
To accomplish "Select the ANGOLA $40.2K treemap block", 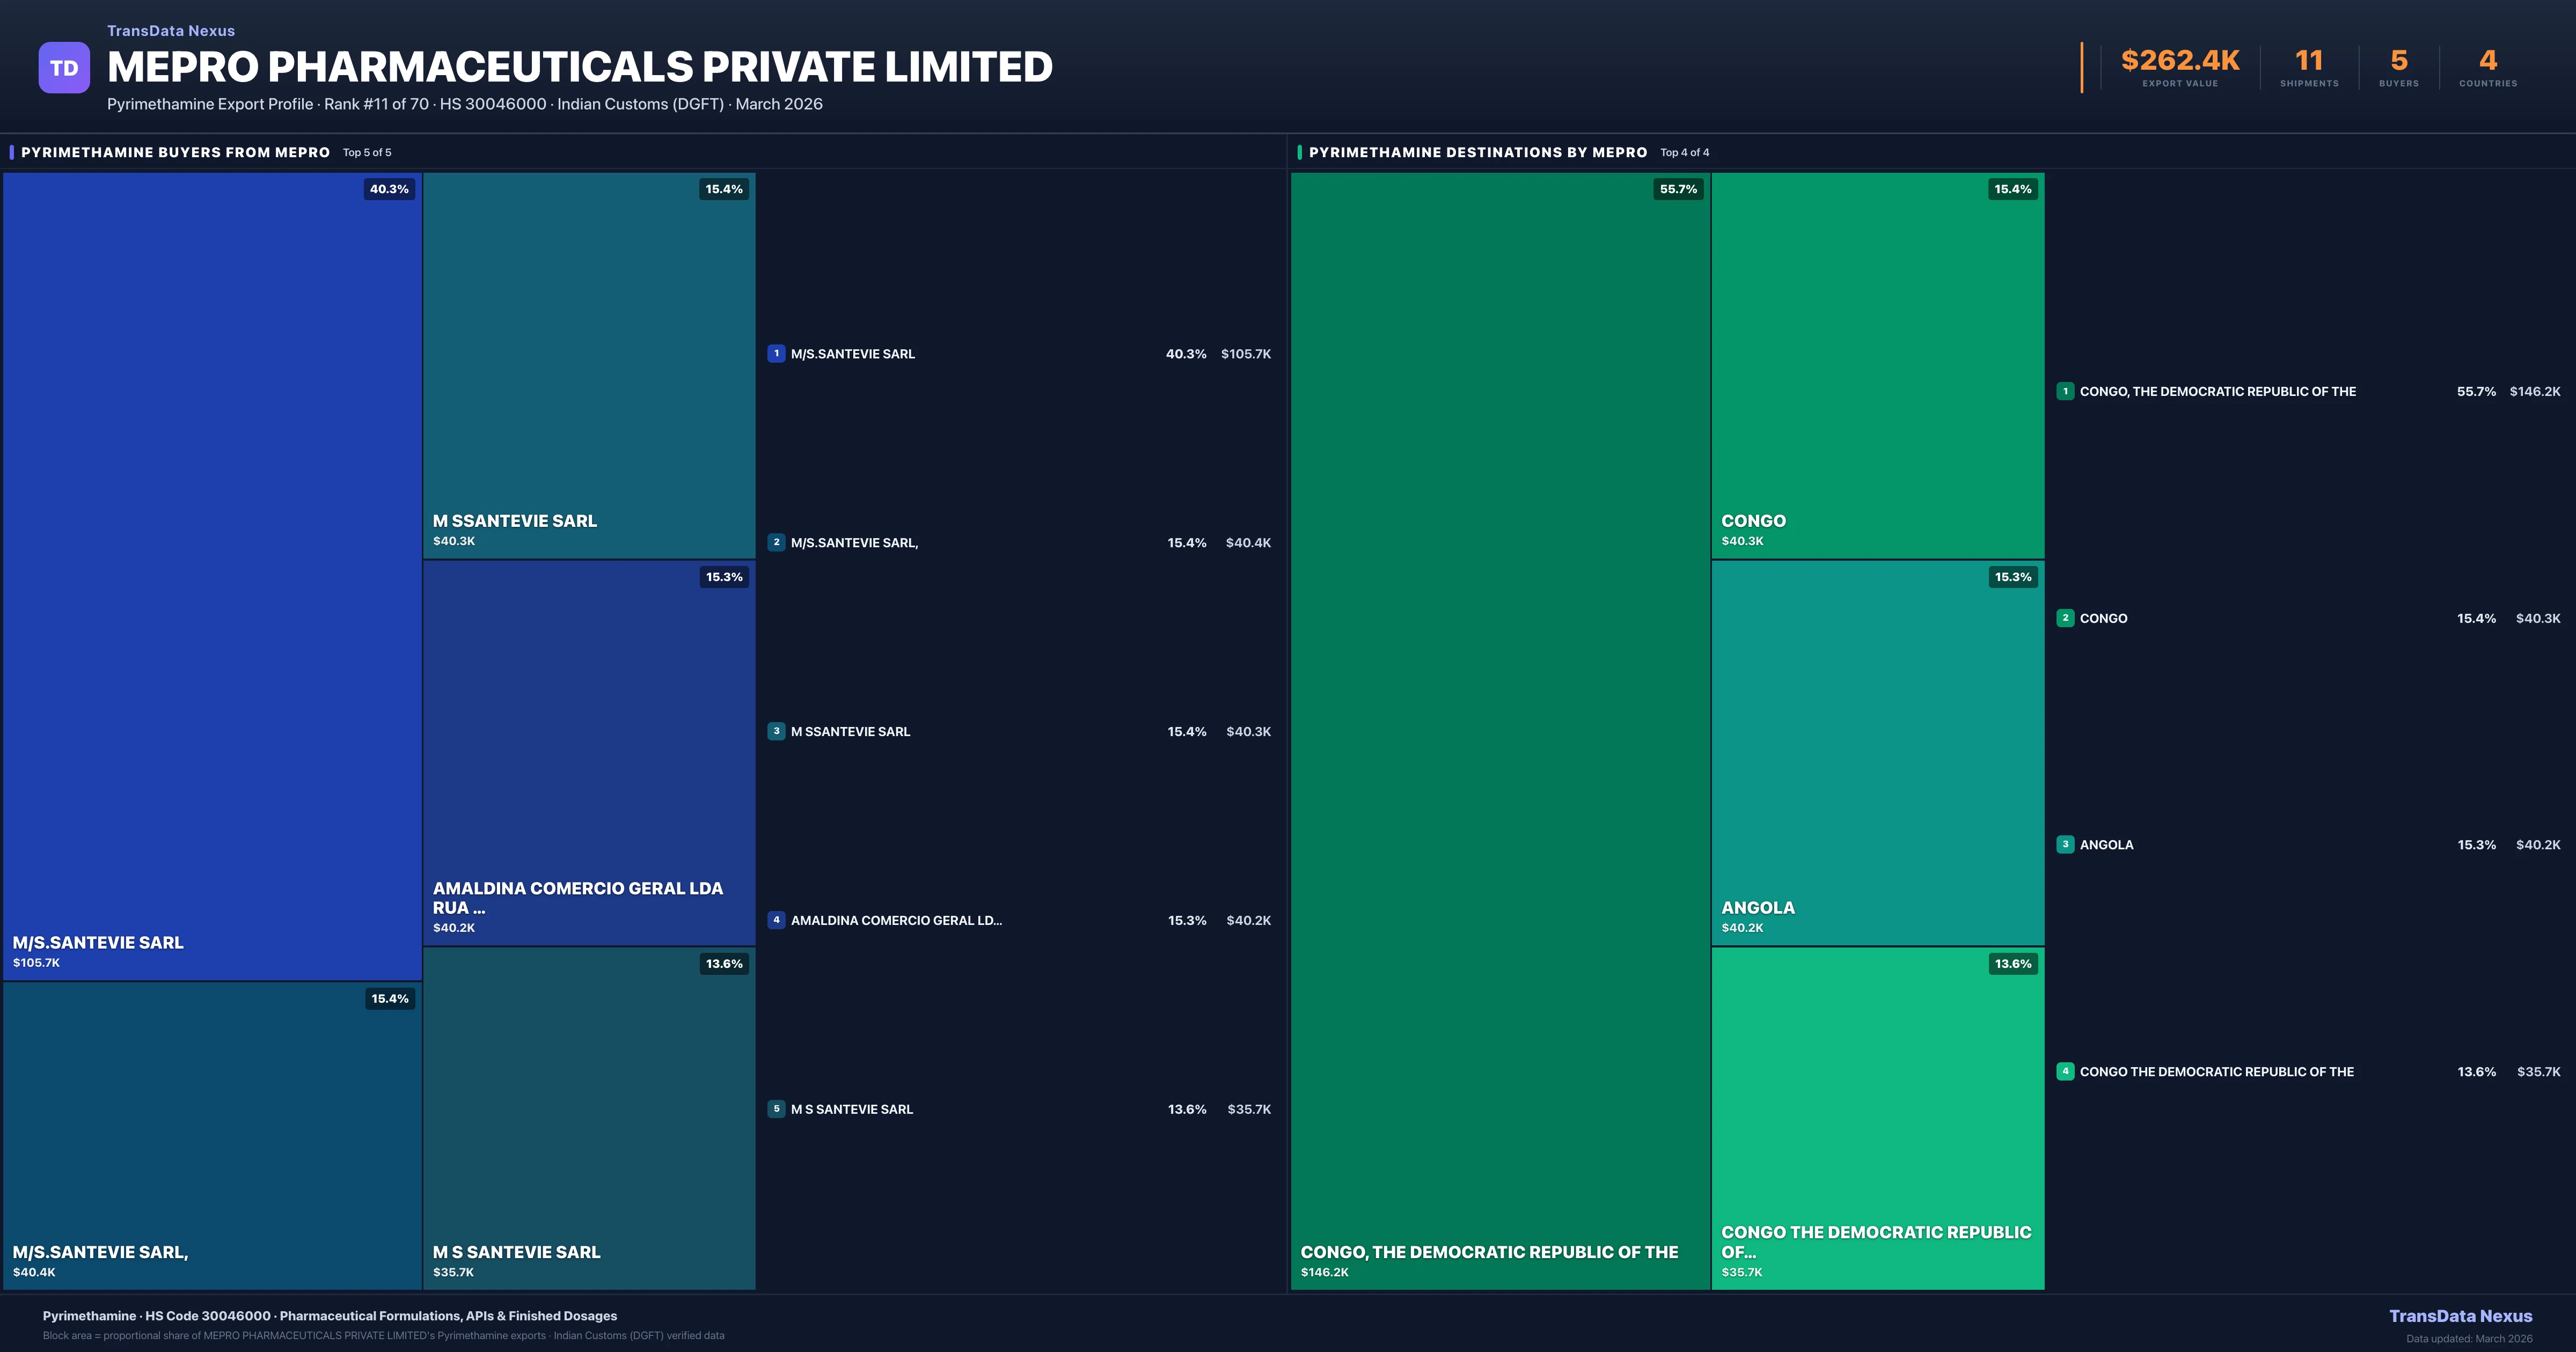I will coord(1877,752).
